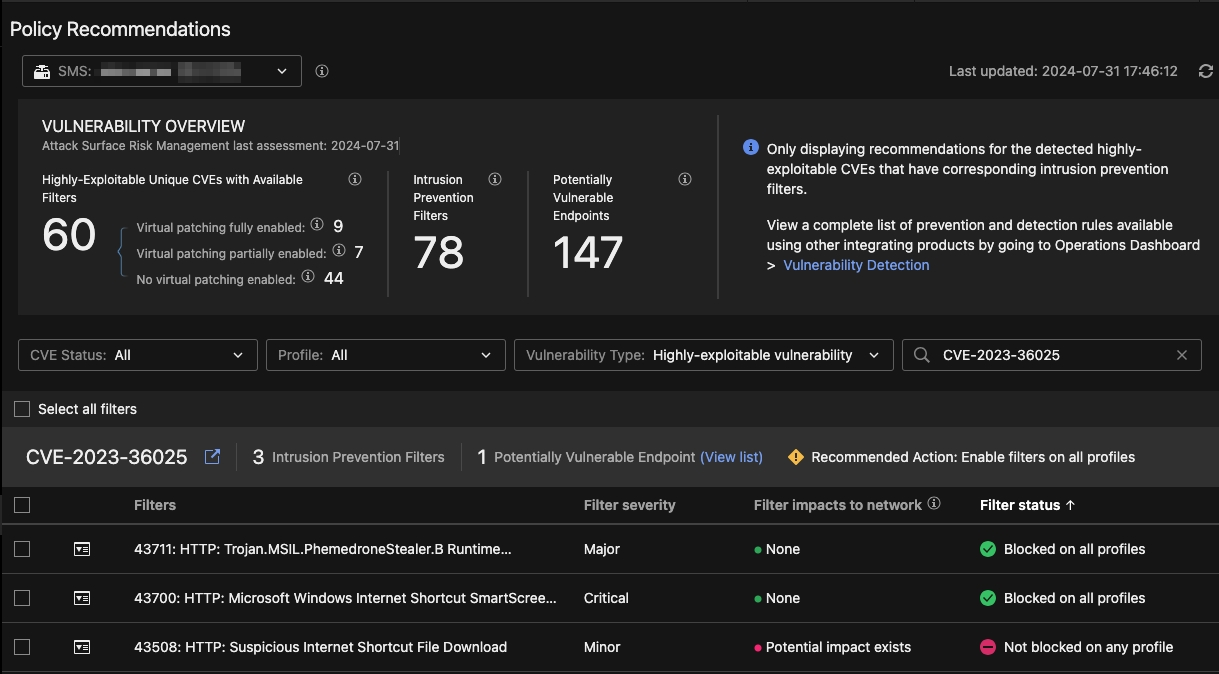Click the refresh icon beside Last updated
This screenshot has height=674, width=1219.
click(x=1205, y=72)
